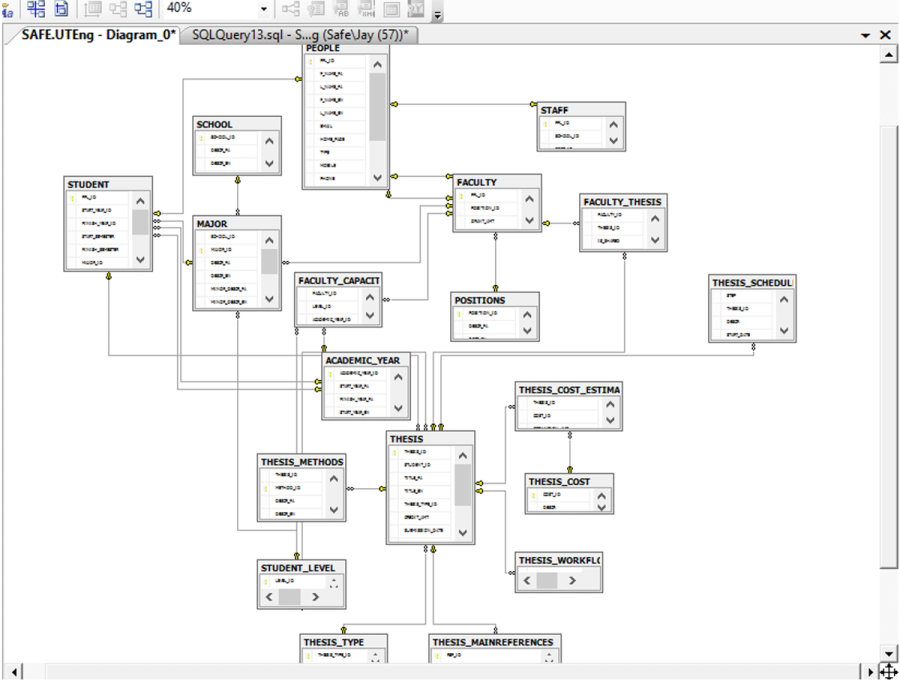Viewport: 900px width, 680px height.
Task: Select the THESIS_COST table title
Action: pyautogui.click(x=559, y=482)
